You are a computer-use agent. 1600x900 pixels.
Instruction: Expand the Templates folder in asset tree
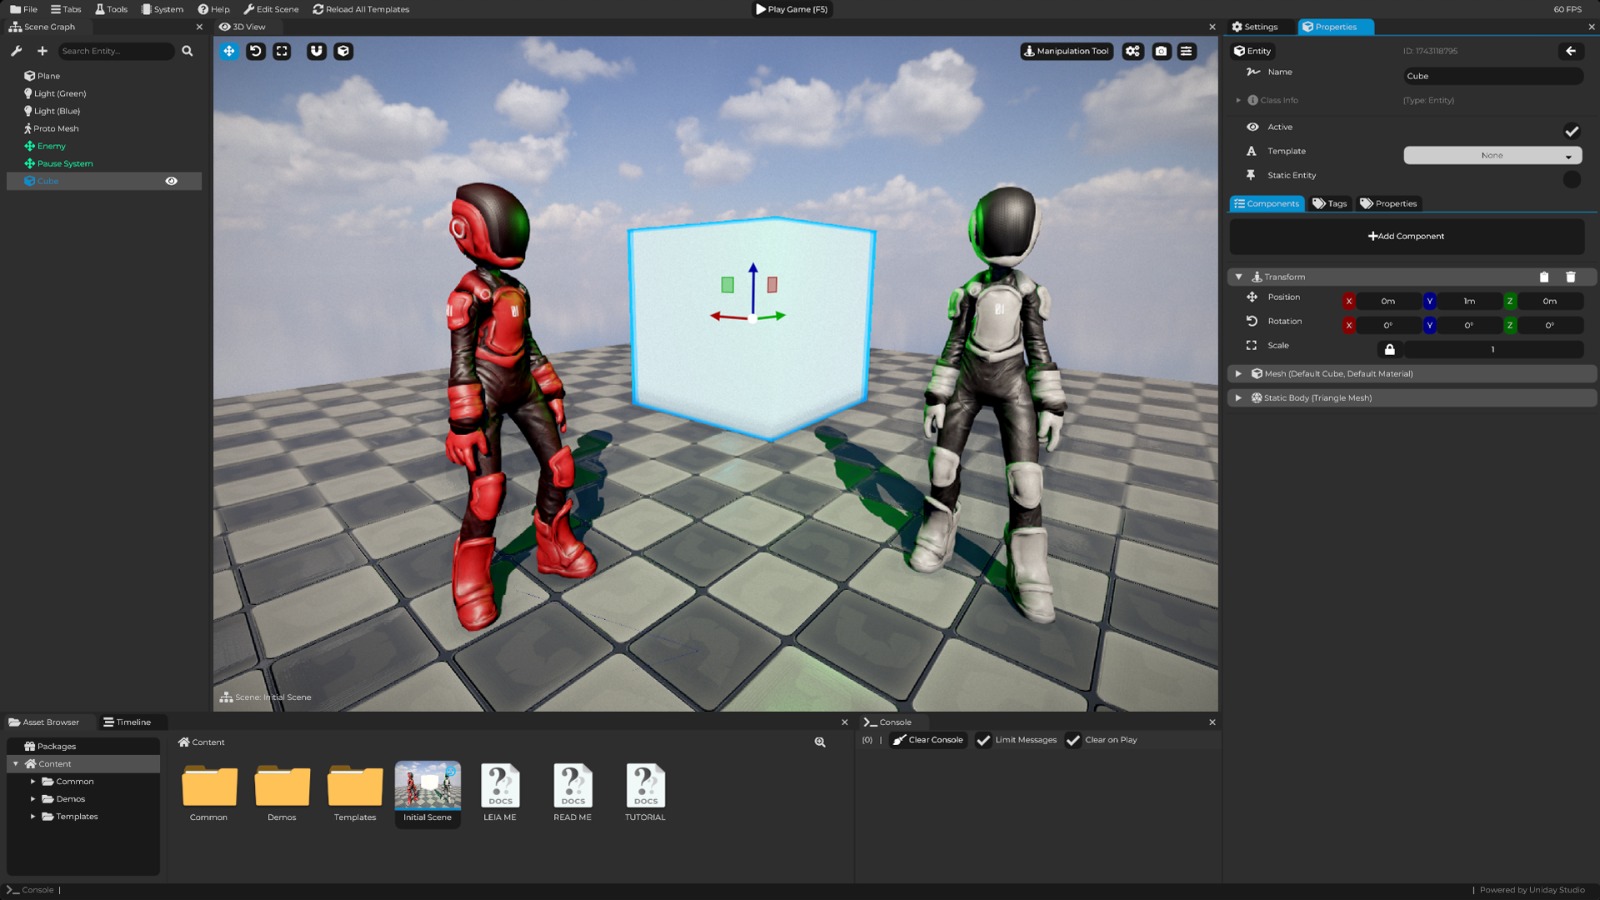click(33, 817)
